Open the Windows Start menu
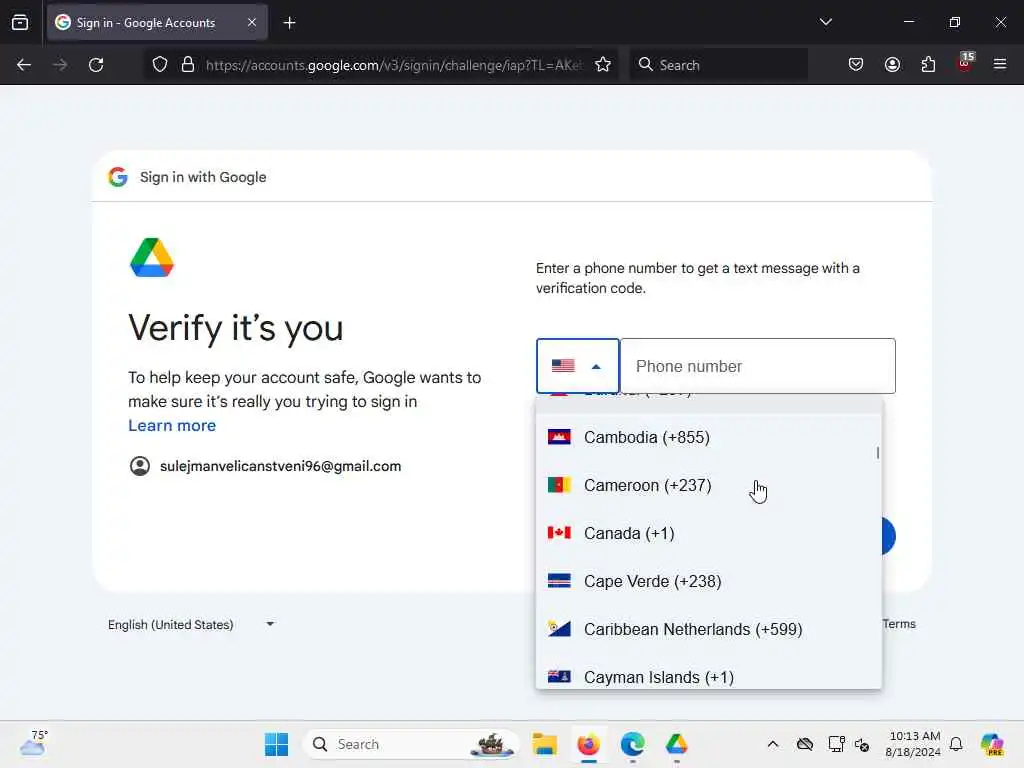 tap(276, 744)
